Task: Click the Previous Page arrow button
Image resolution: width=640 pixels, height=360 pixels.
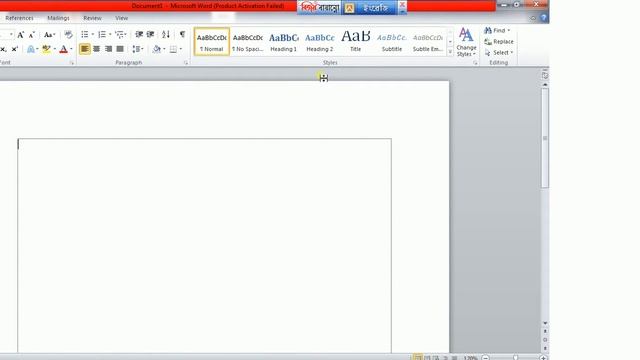Action: click(x=545, y=331)
